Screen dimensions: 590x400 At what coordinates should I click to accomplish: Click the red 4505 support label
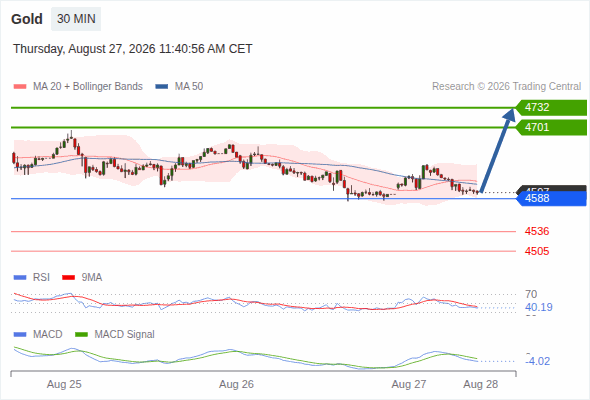point(537,251)
